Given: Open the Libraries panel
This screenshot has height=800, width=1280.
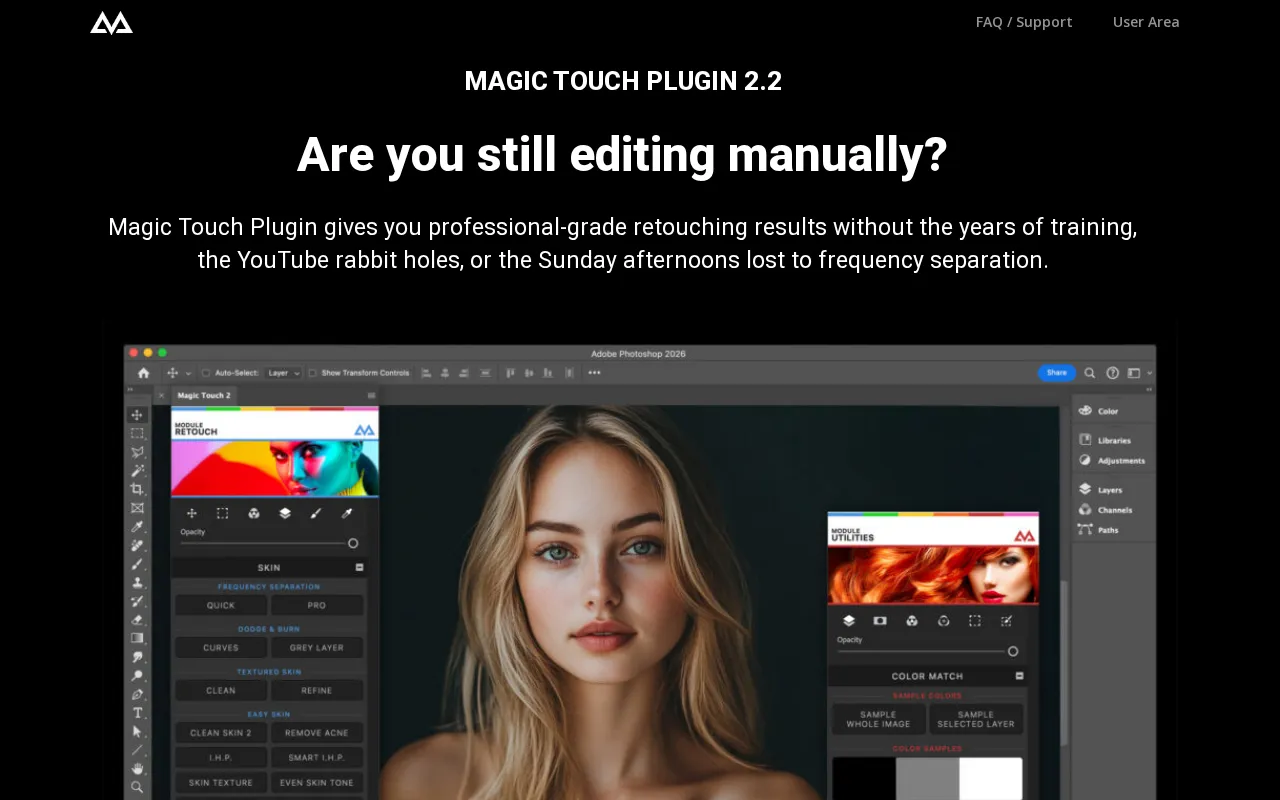Looking at the screenshot, I should point(1104,440).
